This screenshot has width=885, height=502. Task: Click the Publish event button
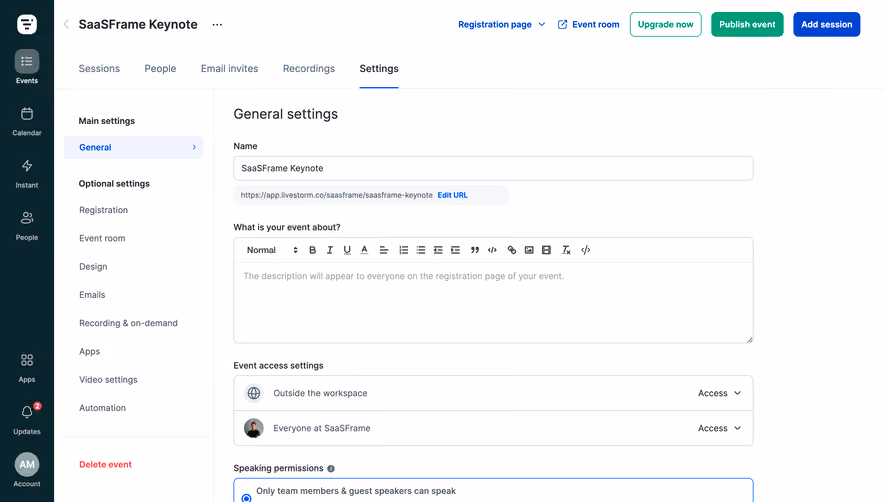[x=747, y=24]
